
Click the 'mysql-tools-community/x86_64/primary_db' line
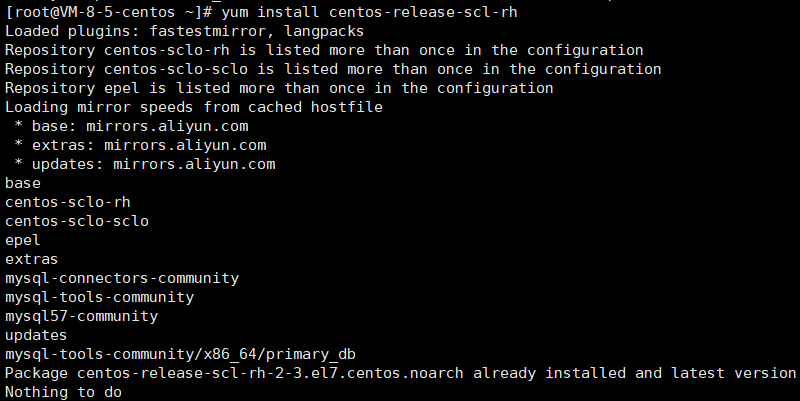180,354
